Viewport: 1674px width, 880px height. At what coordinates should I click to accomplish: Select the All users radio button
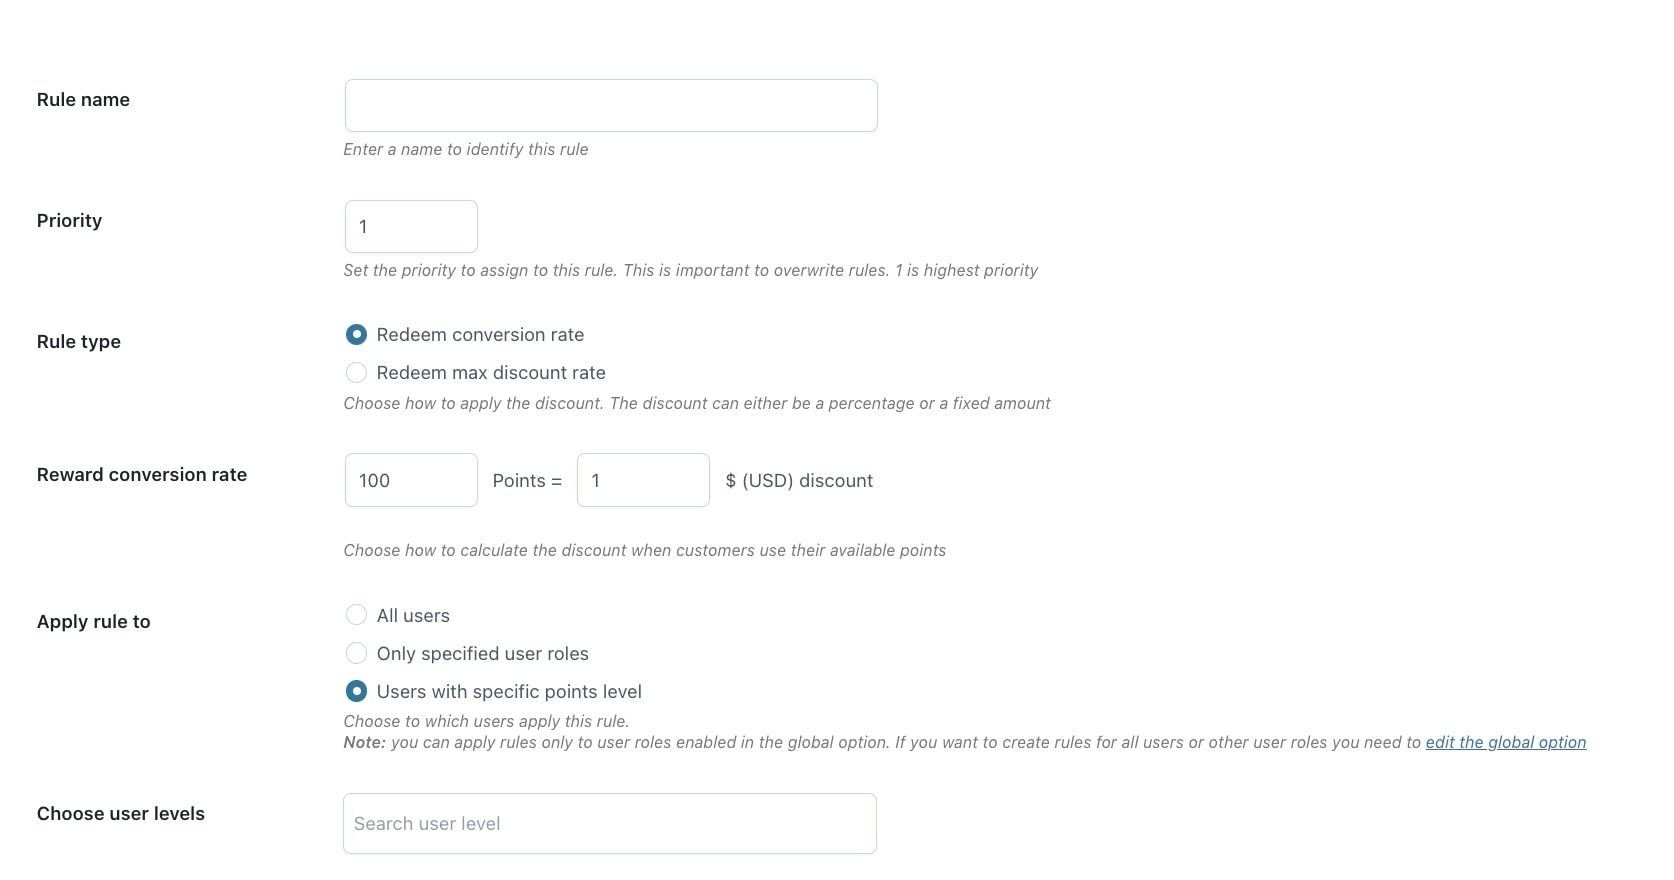(x=356, y=615)
